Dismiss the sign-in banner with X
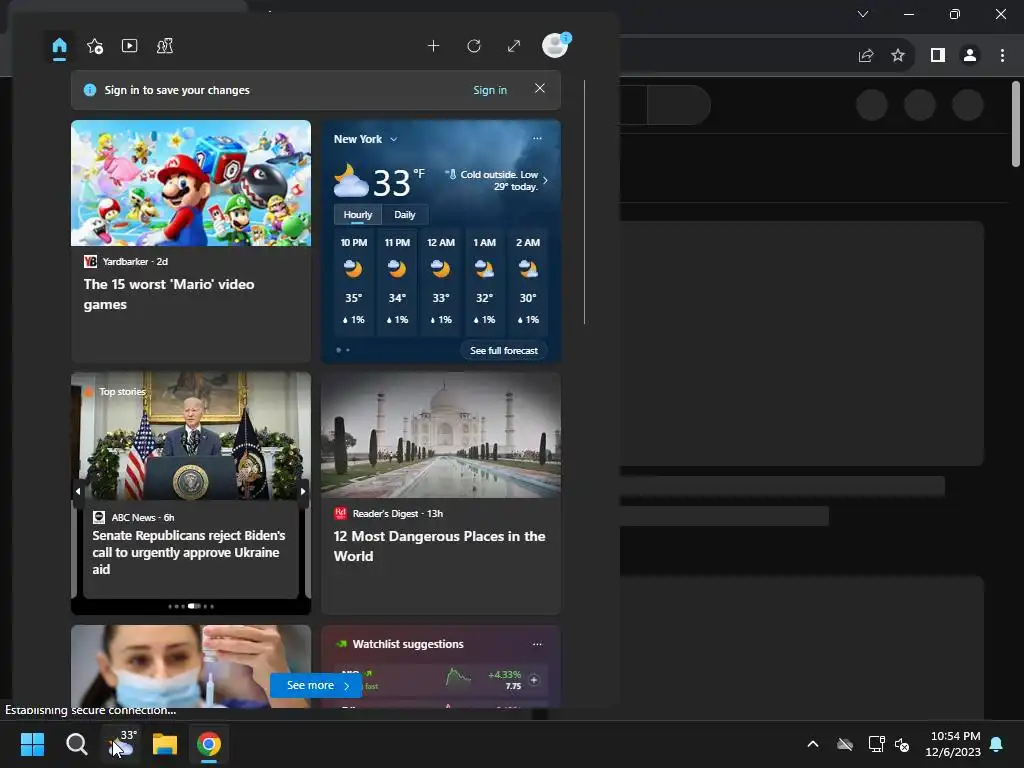Screen dimensions: 1024x768 [539, 88]
